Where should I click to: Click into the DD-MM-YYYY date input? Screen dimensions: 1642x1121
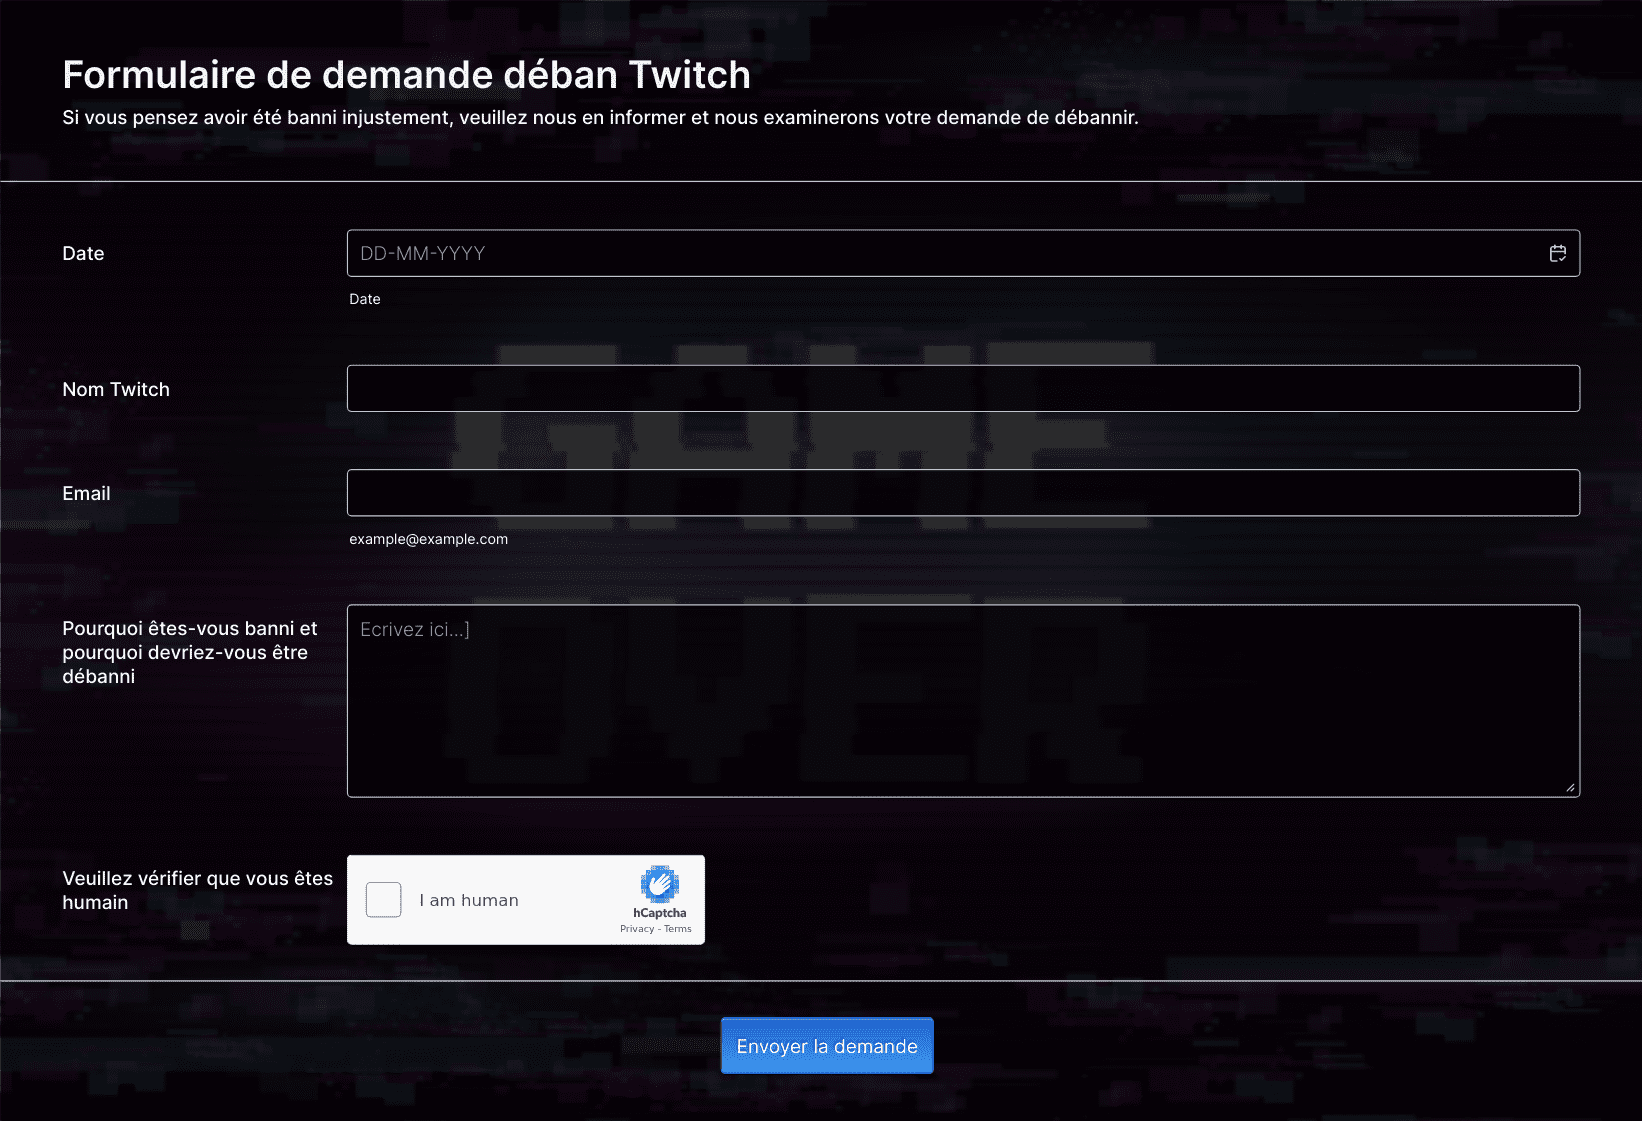point(963,253)
